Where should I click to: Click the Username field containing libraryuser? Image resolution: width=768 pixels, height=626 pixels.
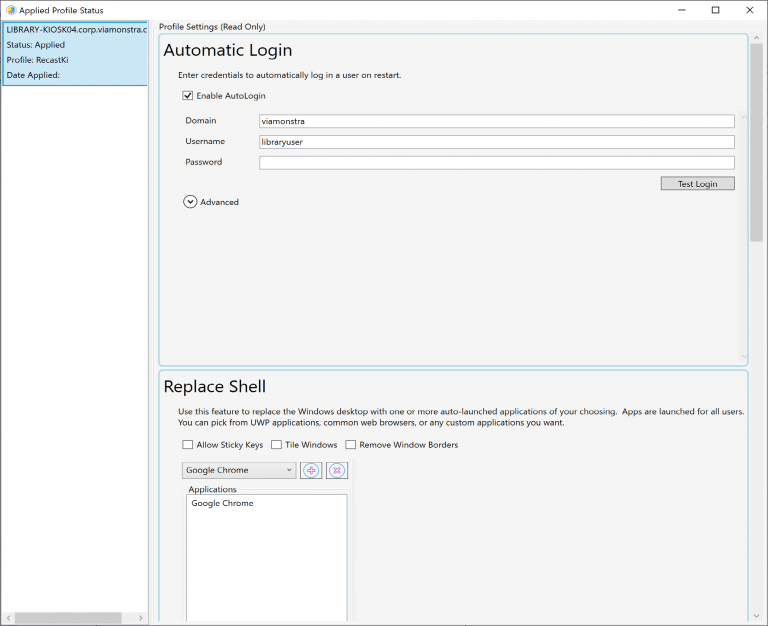[496, 142]
